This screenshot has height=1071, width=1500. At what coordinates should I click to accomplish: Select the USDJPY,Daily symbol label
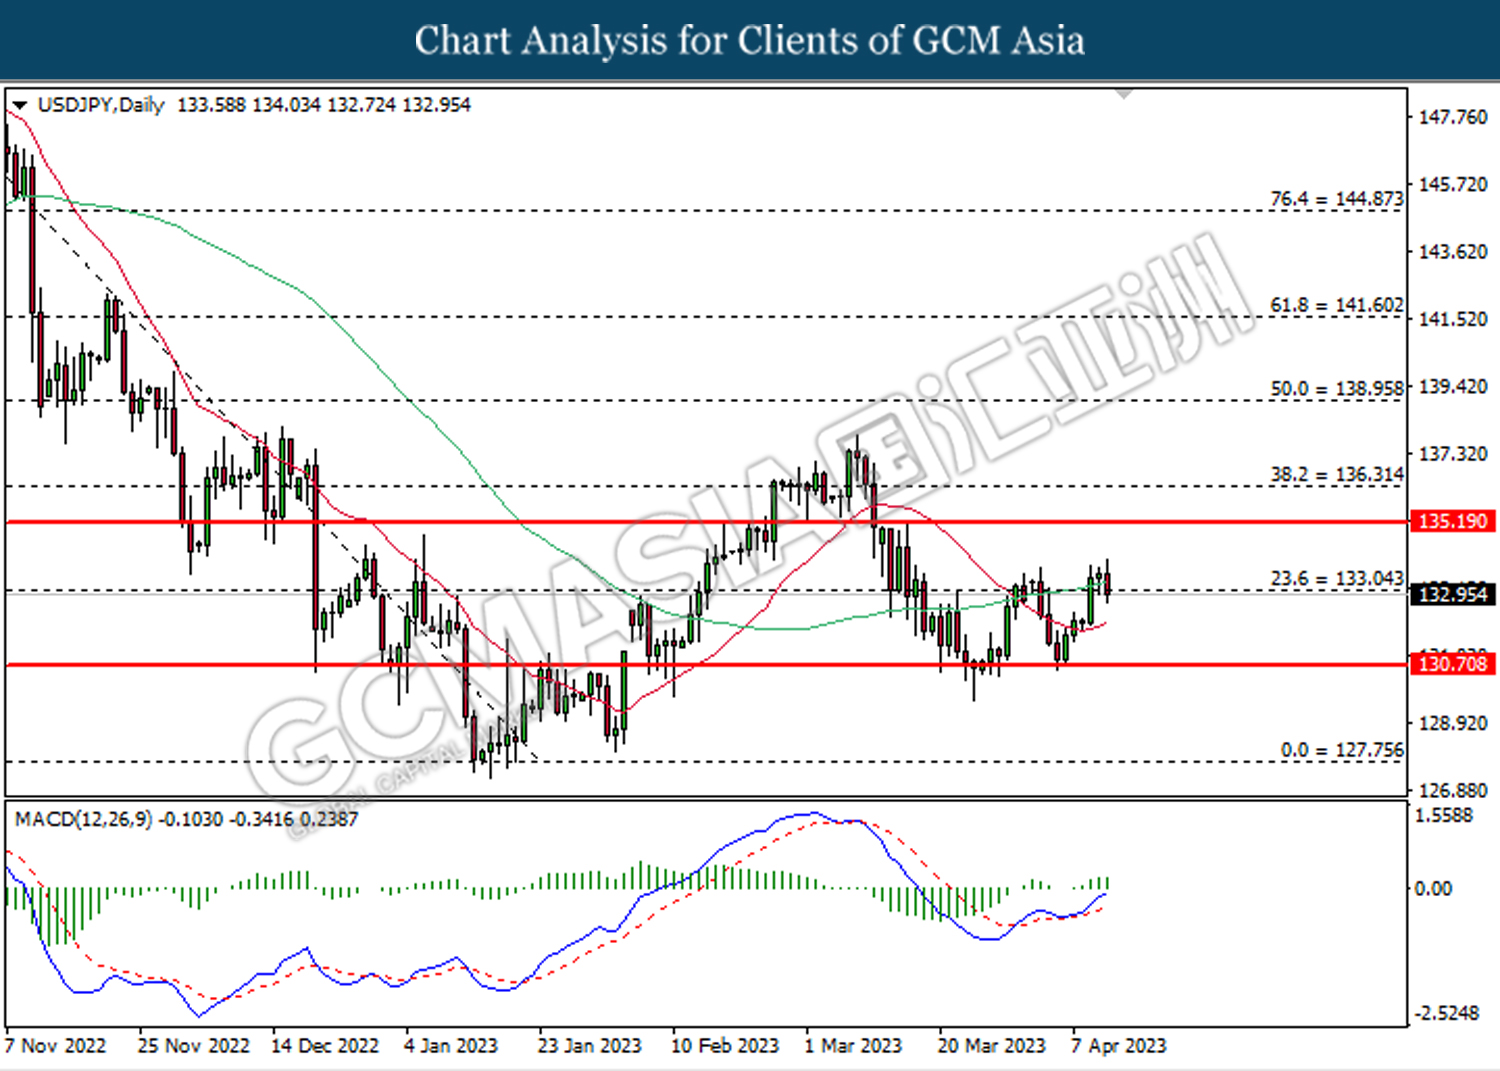[x=100, y=105]
